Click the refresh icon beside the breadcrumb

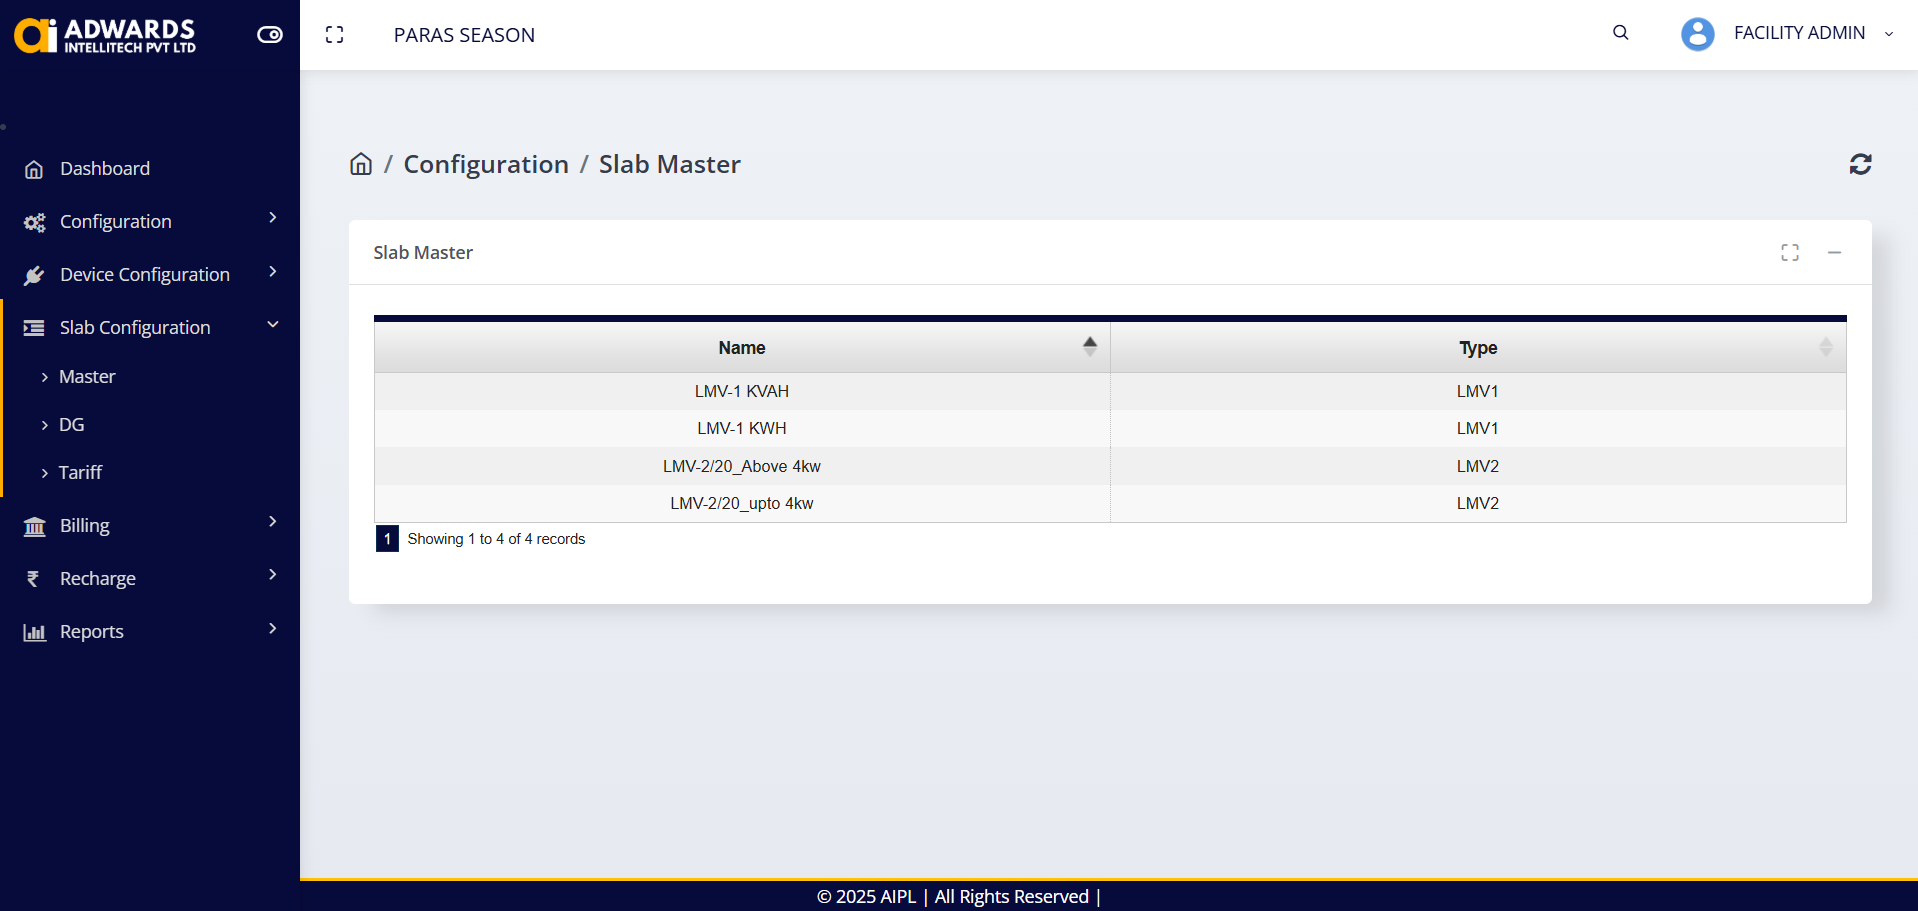point(1860,164)
